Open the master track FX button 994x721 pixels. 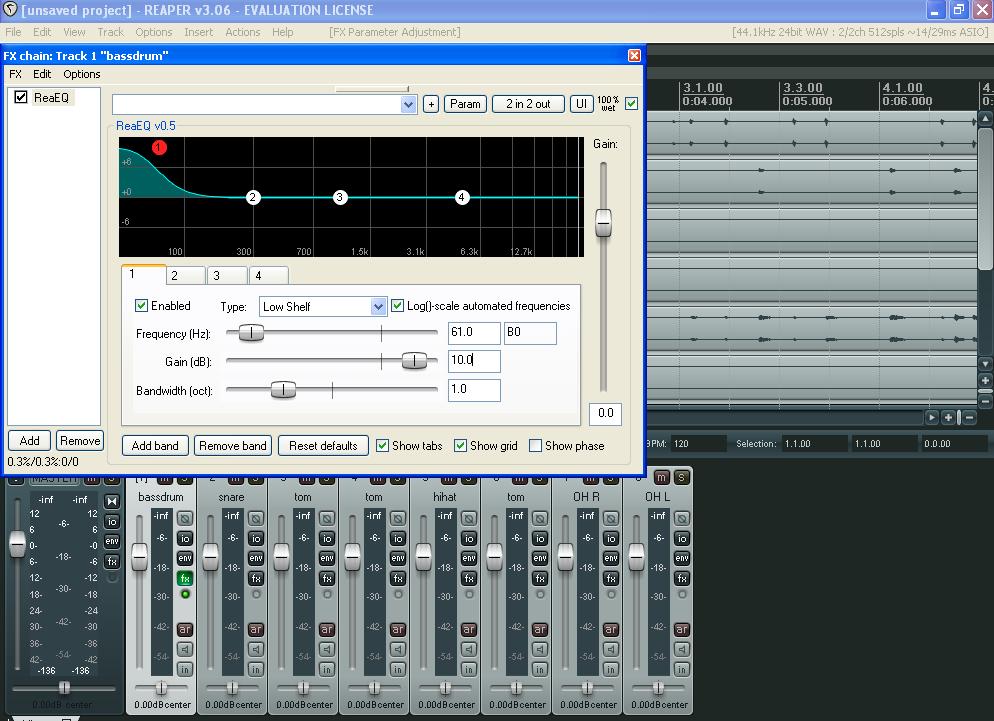(112, 561)
